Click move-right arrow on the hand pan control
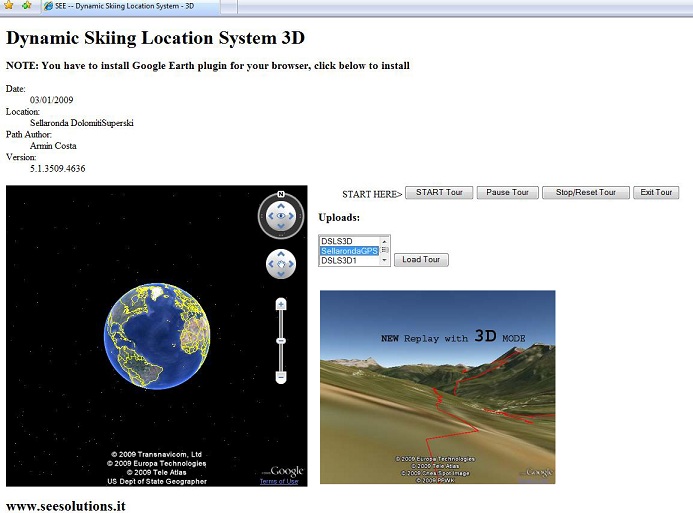 pyautogui.click(x=291, y=264)
